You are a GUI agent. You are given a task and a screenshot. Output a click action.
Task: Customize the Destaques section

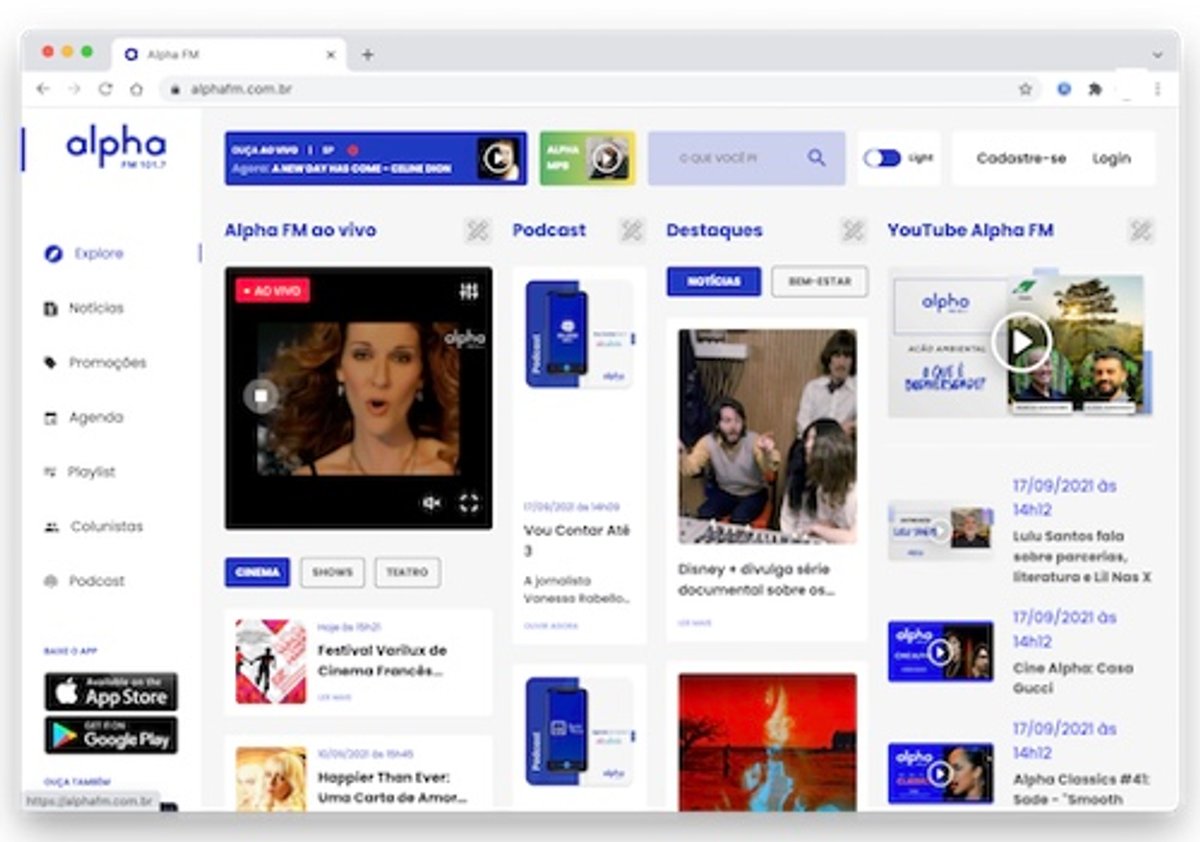pos(852,231)
